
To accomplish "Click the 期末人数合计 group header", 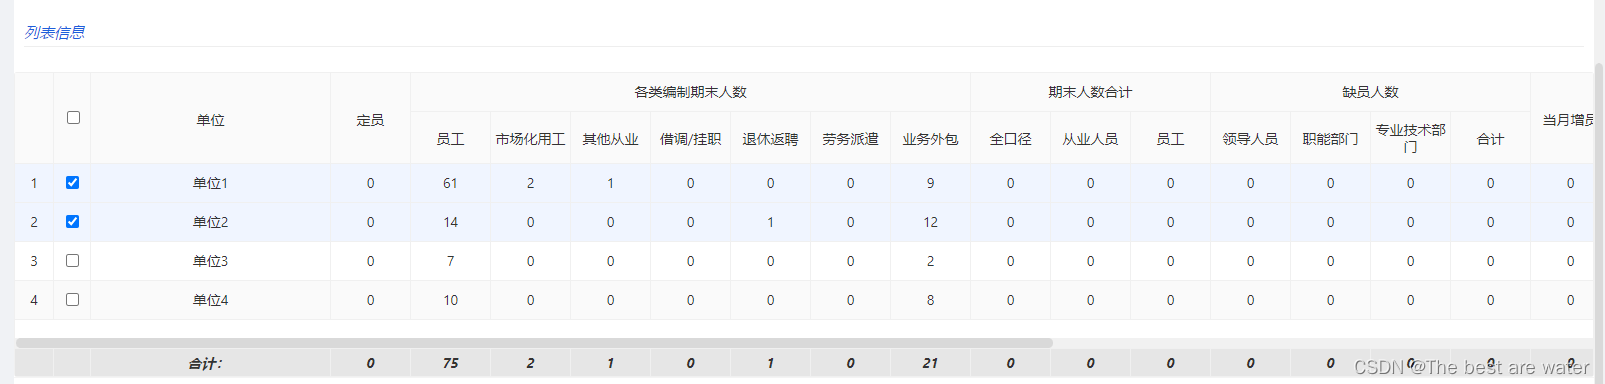I will pyautogui.click(x=1090, y=92).
